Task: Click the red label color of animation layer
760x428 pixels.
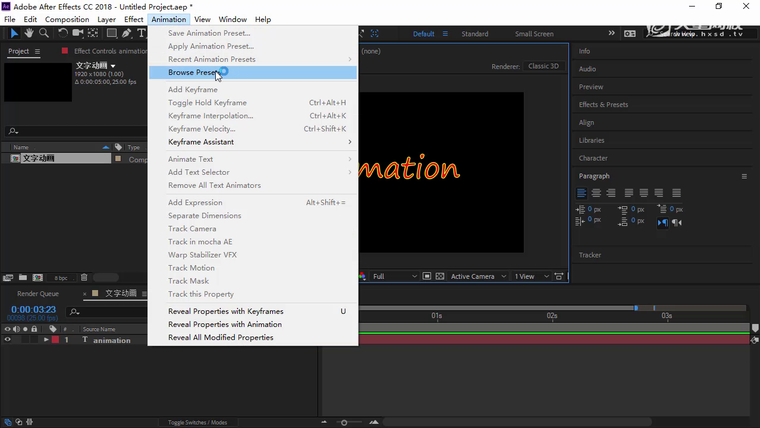Action: click(x=56, y=340)
